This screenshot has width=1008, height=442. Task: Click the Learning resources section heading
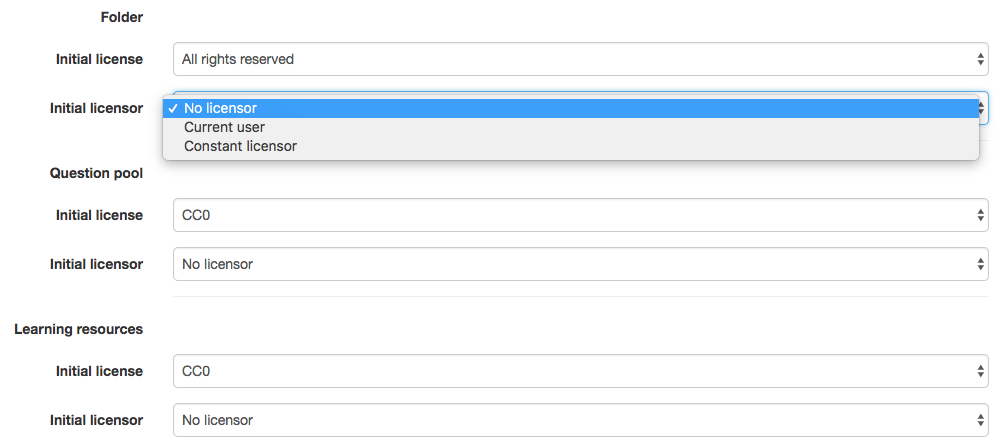tap(78, 329)
